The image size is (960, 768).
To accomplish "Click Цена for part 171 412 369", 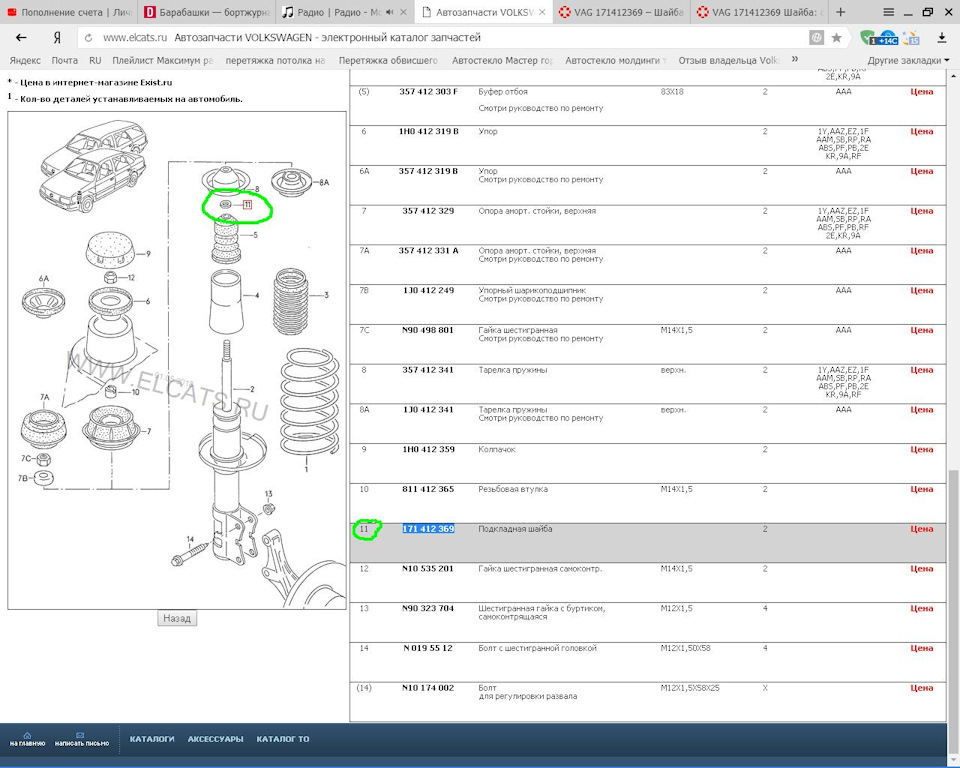I will pos(921,530).
